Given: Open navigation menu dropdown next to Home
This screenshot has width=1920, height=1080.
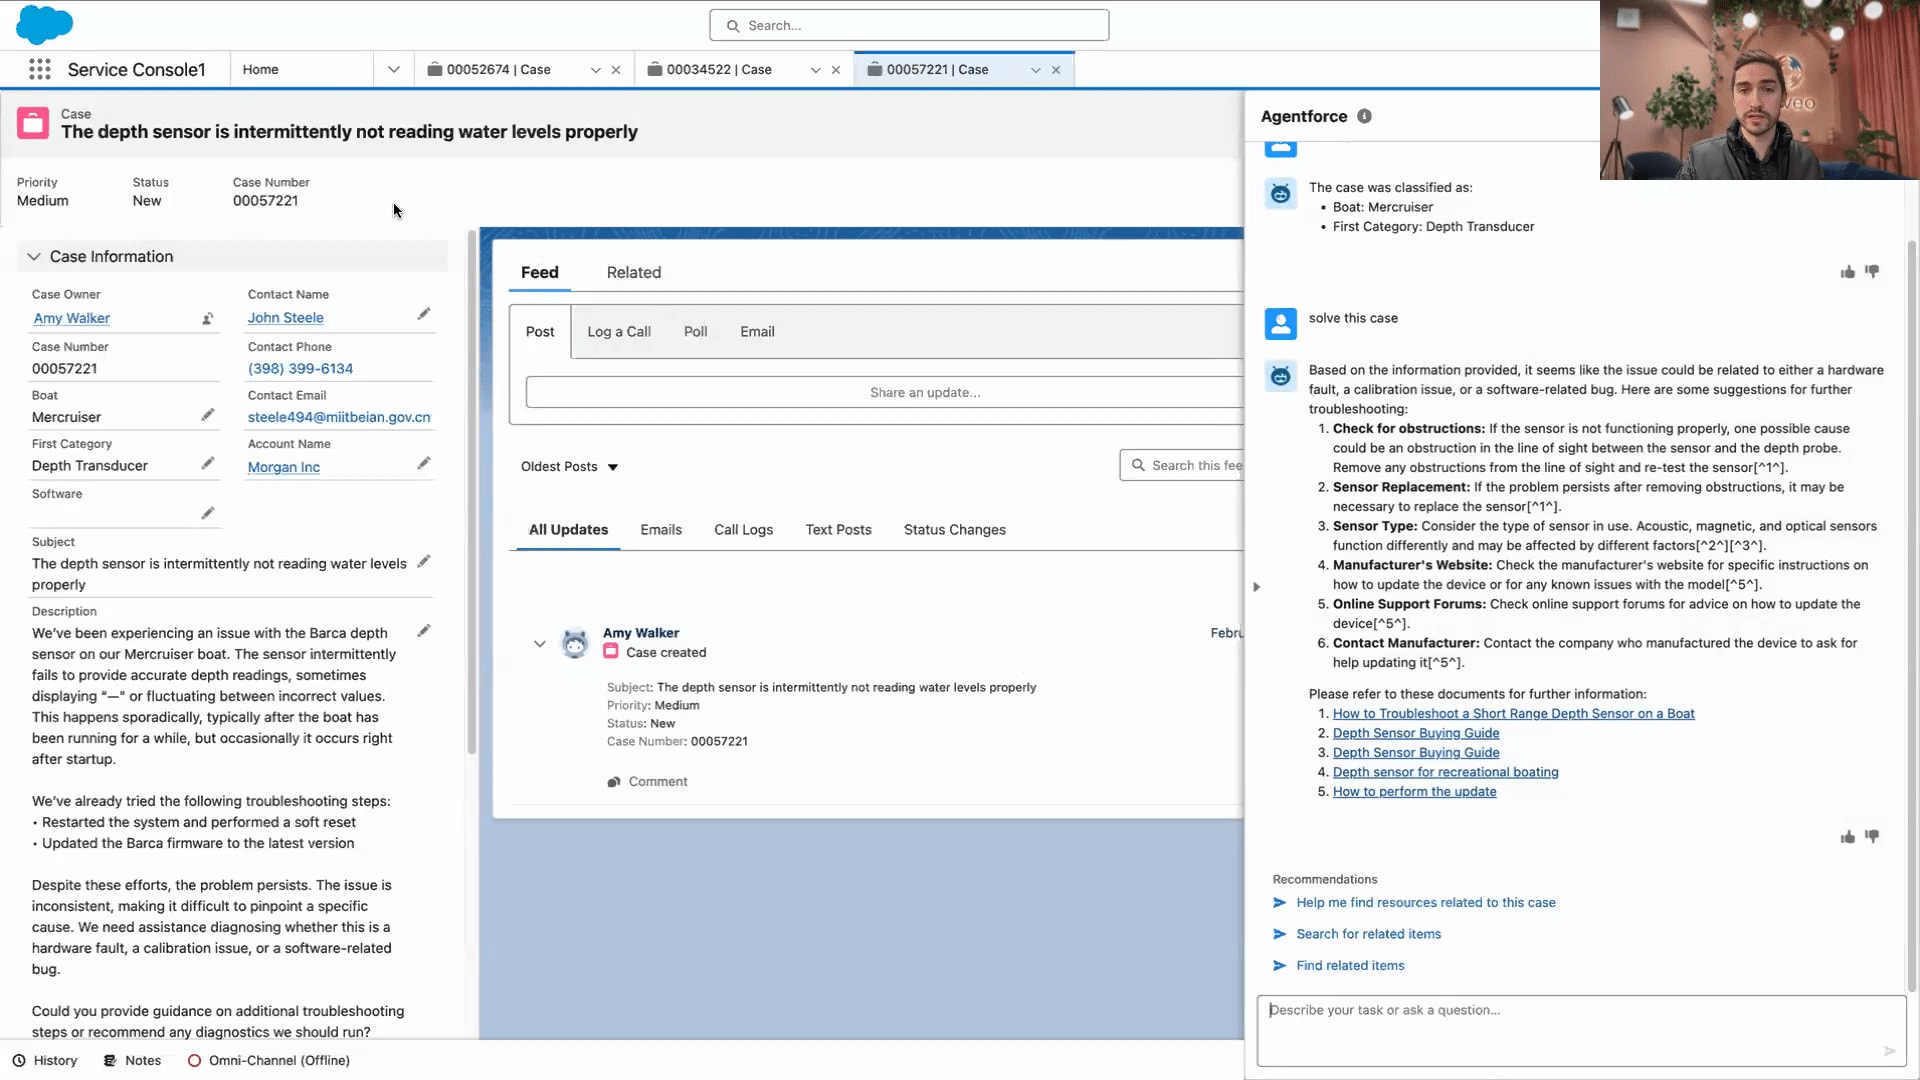Looking at the screenshot, I should click(394, 70).
